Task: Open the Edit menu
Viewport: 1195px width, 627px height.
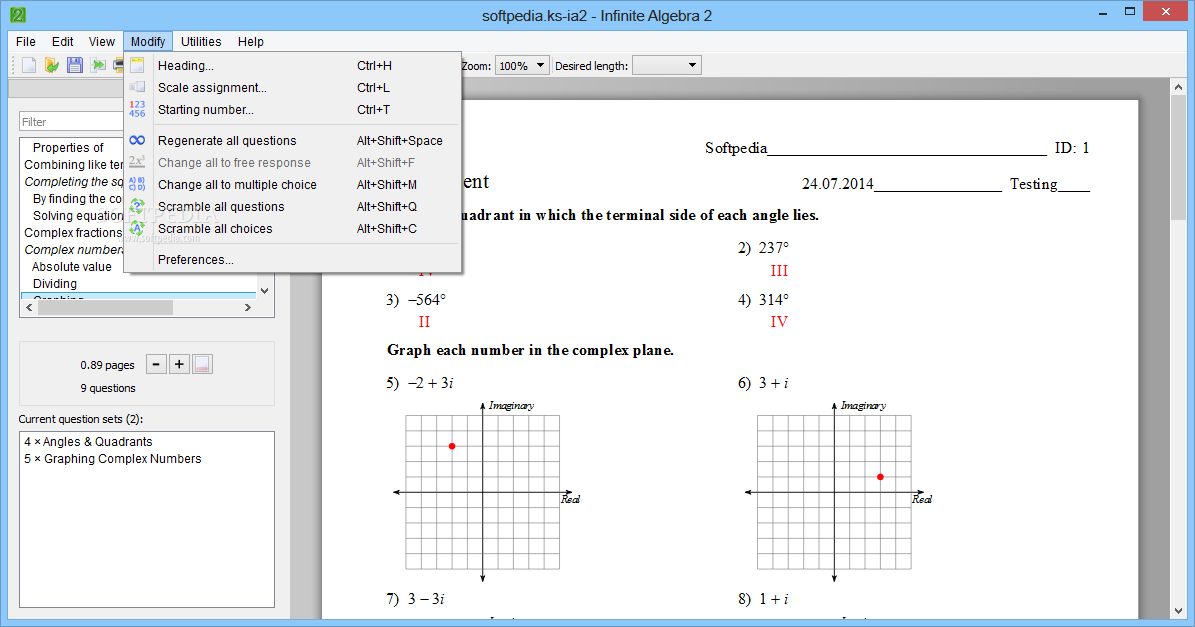Action: tap(62, 41)
